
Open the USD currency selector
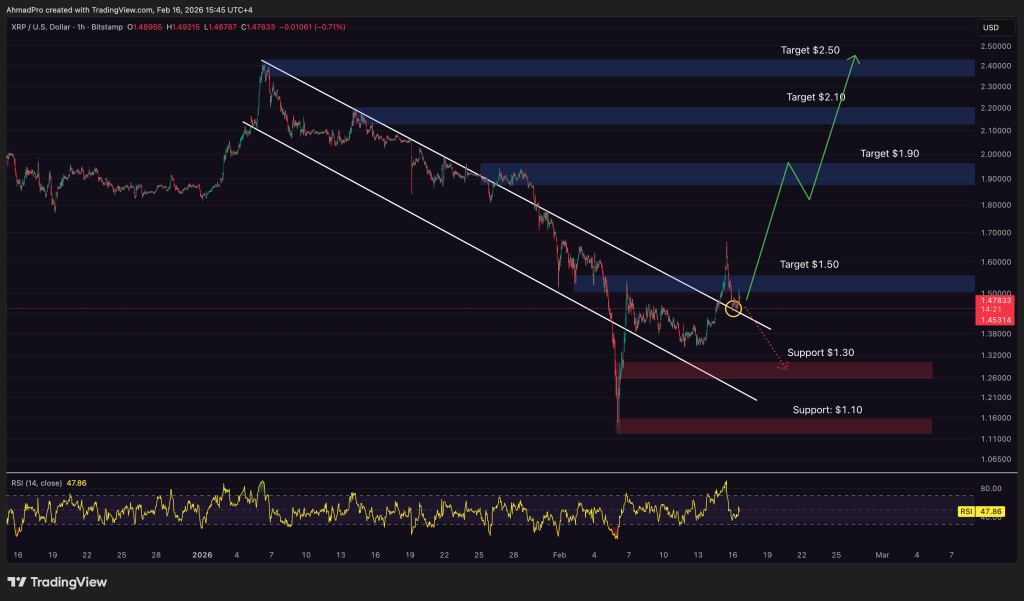(990, 28)
